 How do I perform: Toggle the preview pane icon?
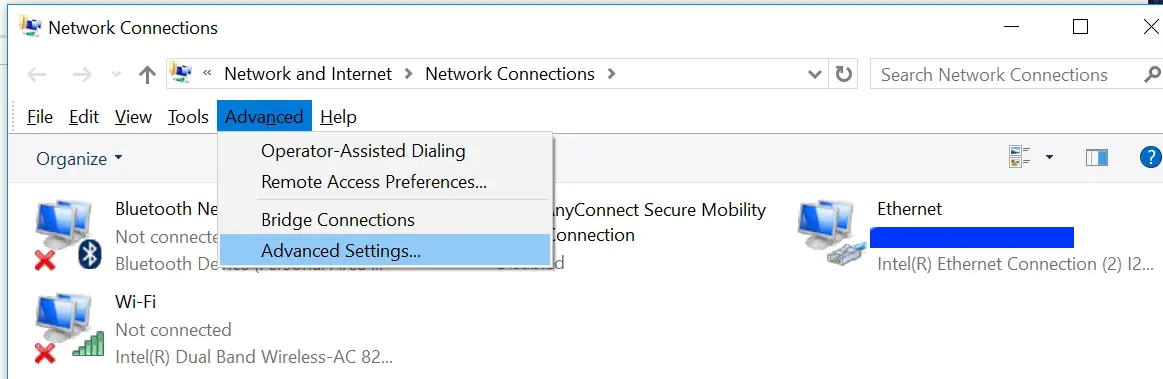pyautogui.click(x=1096, y=157)
